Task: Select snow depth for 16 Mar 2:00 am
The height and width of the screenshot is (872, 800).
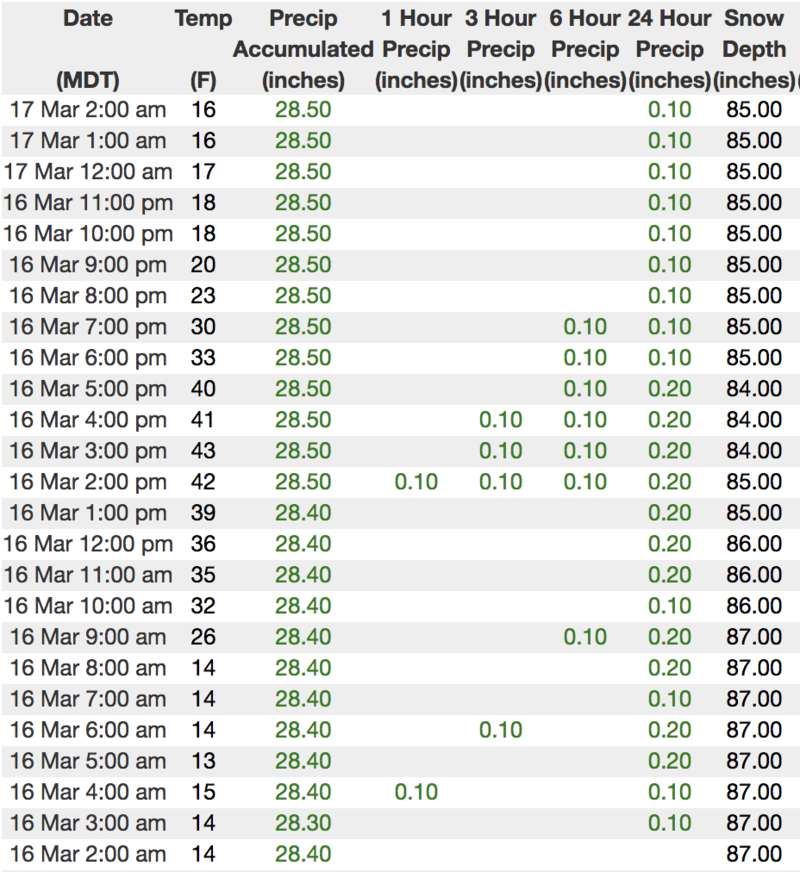Action: (754, 854)
